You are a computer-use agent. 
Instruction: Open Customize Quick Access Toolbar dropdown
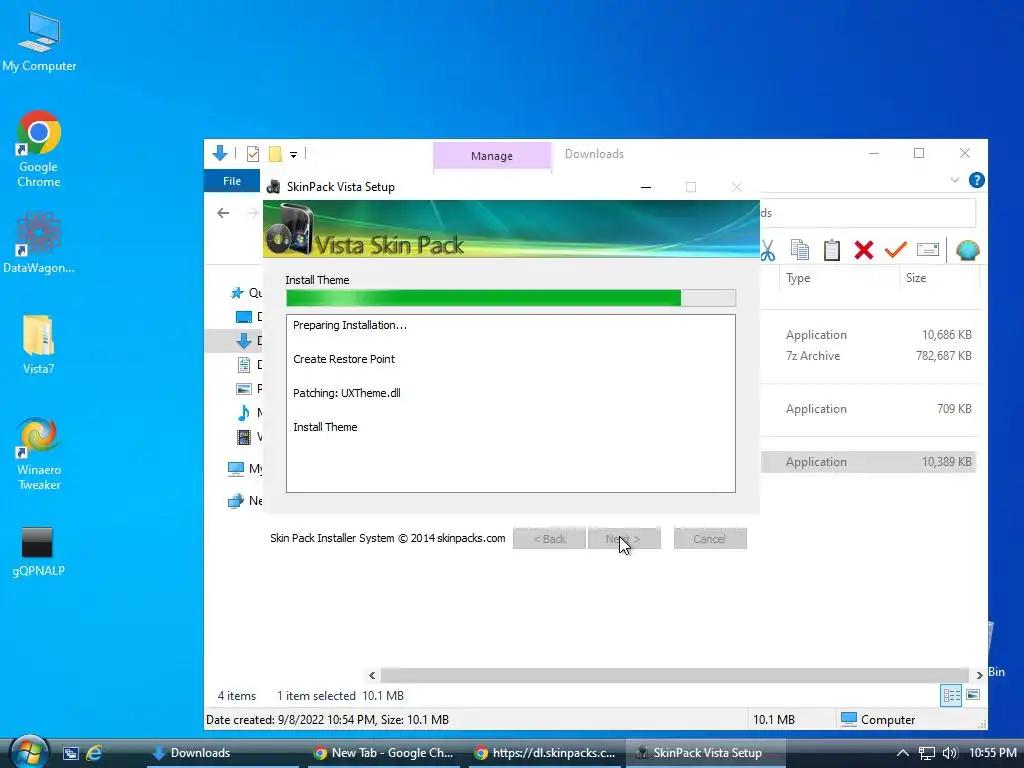[293, 155]
